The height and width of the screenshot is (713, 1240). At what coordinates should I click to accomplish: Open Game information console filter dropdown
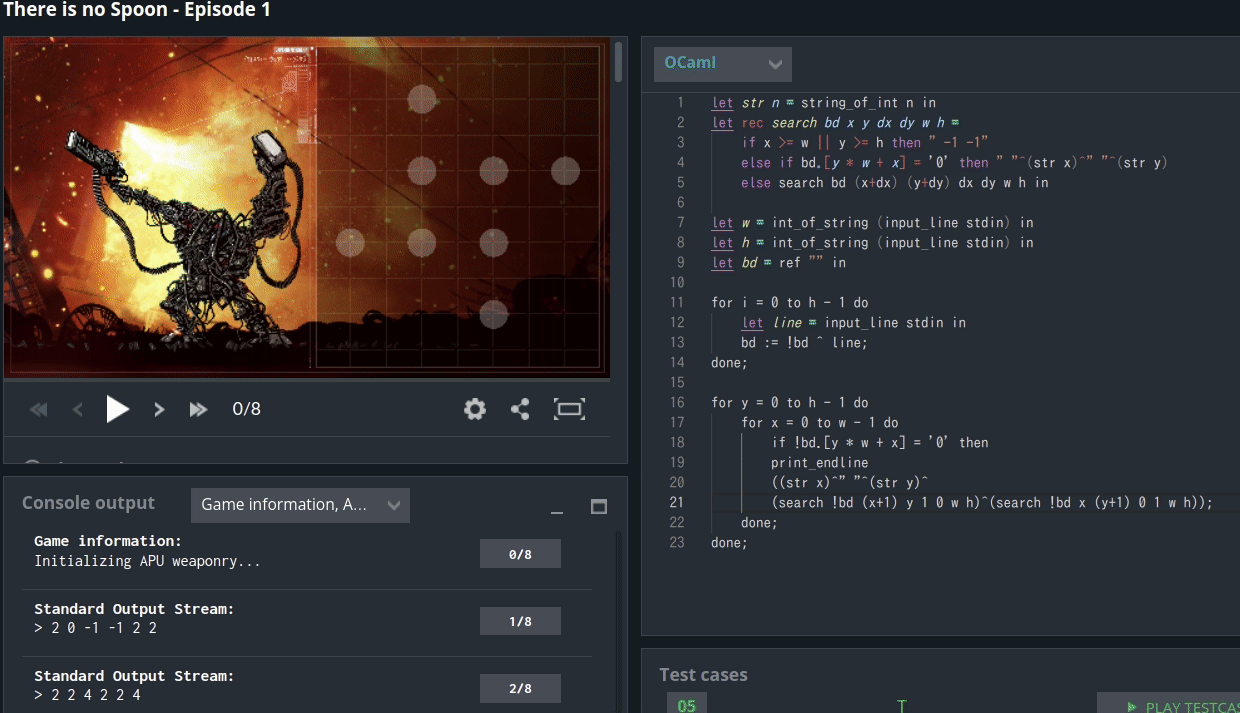pyautogui.click(x=300, y=505)
